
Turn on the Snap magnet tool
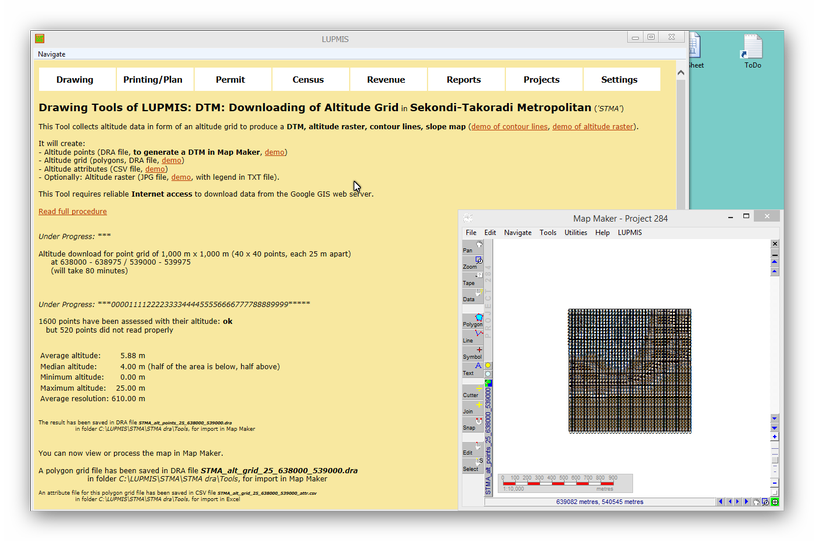(x=472, y=424)
